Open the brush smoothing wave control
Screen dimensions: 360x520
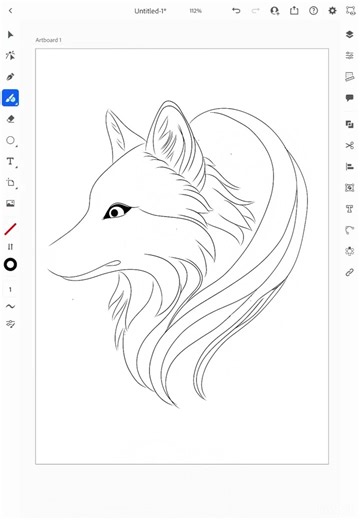click(x=10, y=306)
